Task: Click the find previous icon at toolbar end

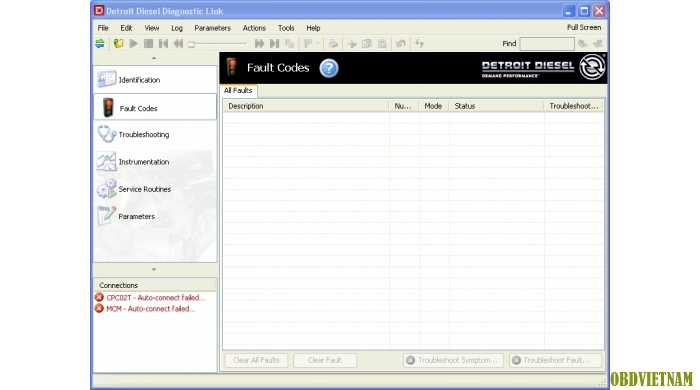Action: pos(598,44)
